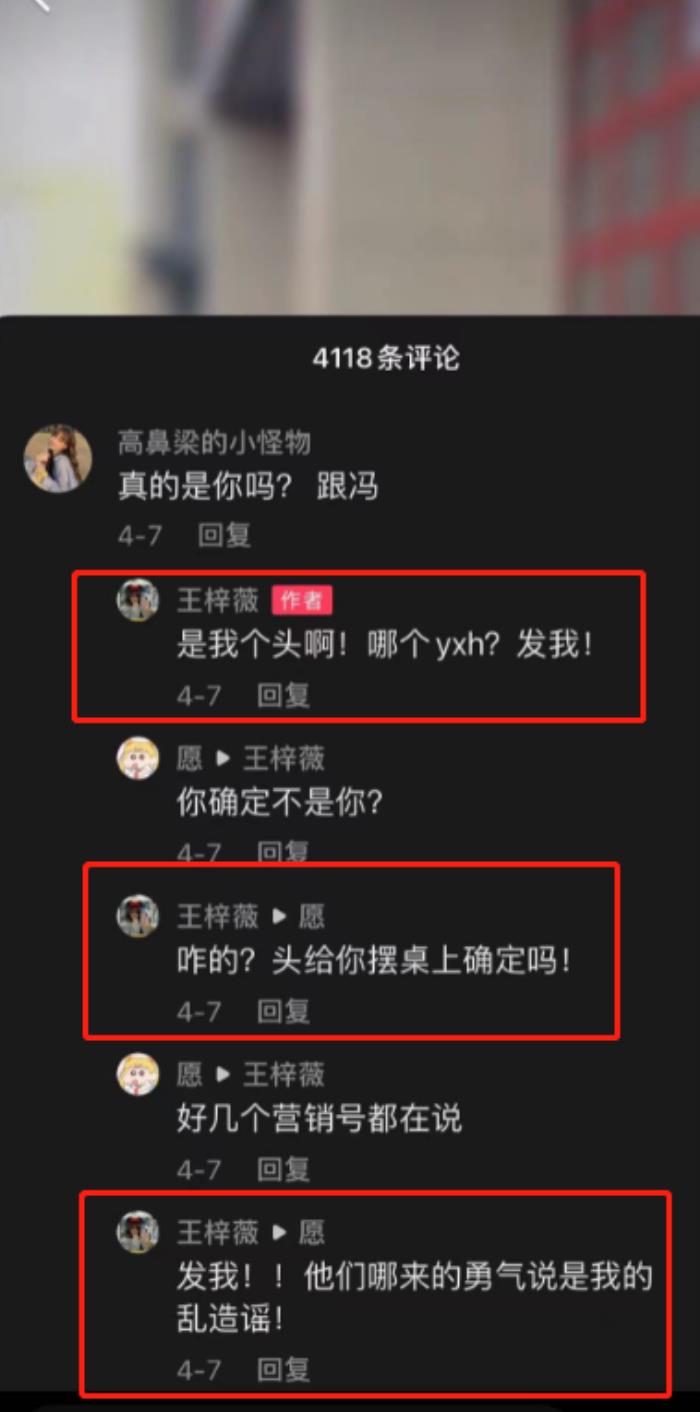The image size is (700, 1412).
Task: Tap 愿 avatar next to 好几个营销号都在说
Action: 138,1074
